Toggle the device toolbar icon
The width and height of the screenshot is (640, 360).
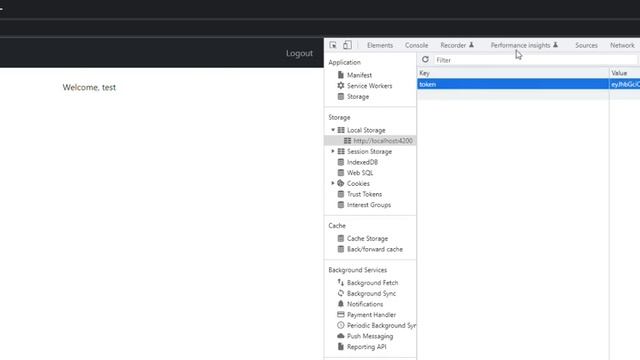[x=347, y=45]
